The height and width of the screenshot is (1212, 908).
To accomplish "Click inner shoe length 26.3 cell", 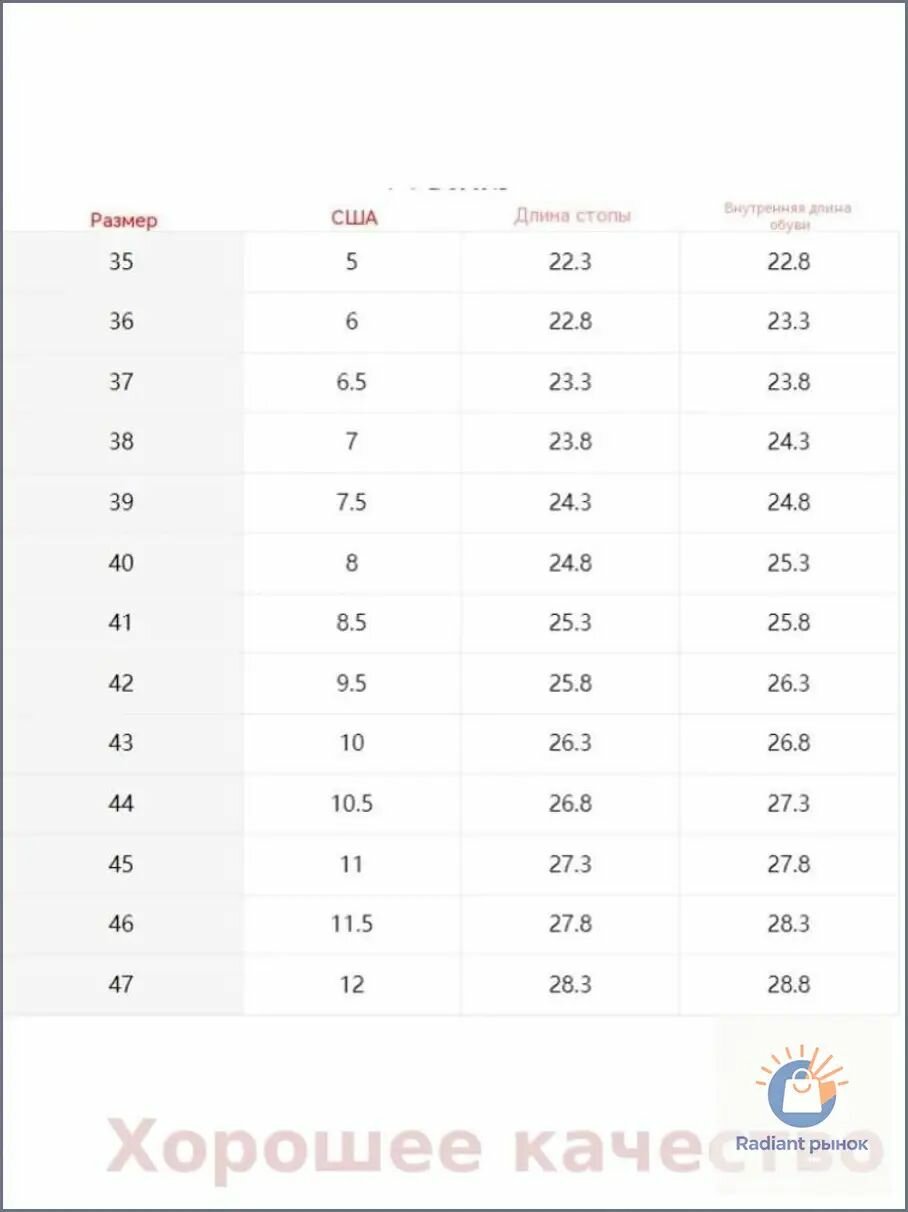I will click(x=789, y=683).
